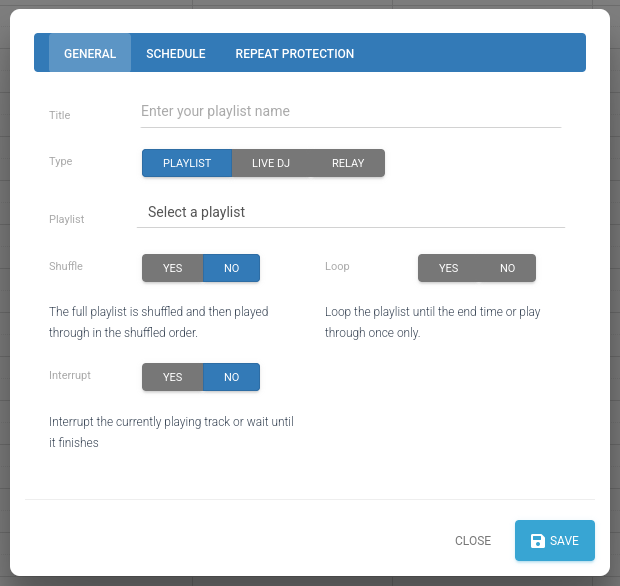The width and height of the screenshot is (620, 586).
Task: Set type to Relay
Action: tap(348, 163)
